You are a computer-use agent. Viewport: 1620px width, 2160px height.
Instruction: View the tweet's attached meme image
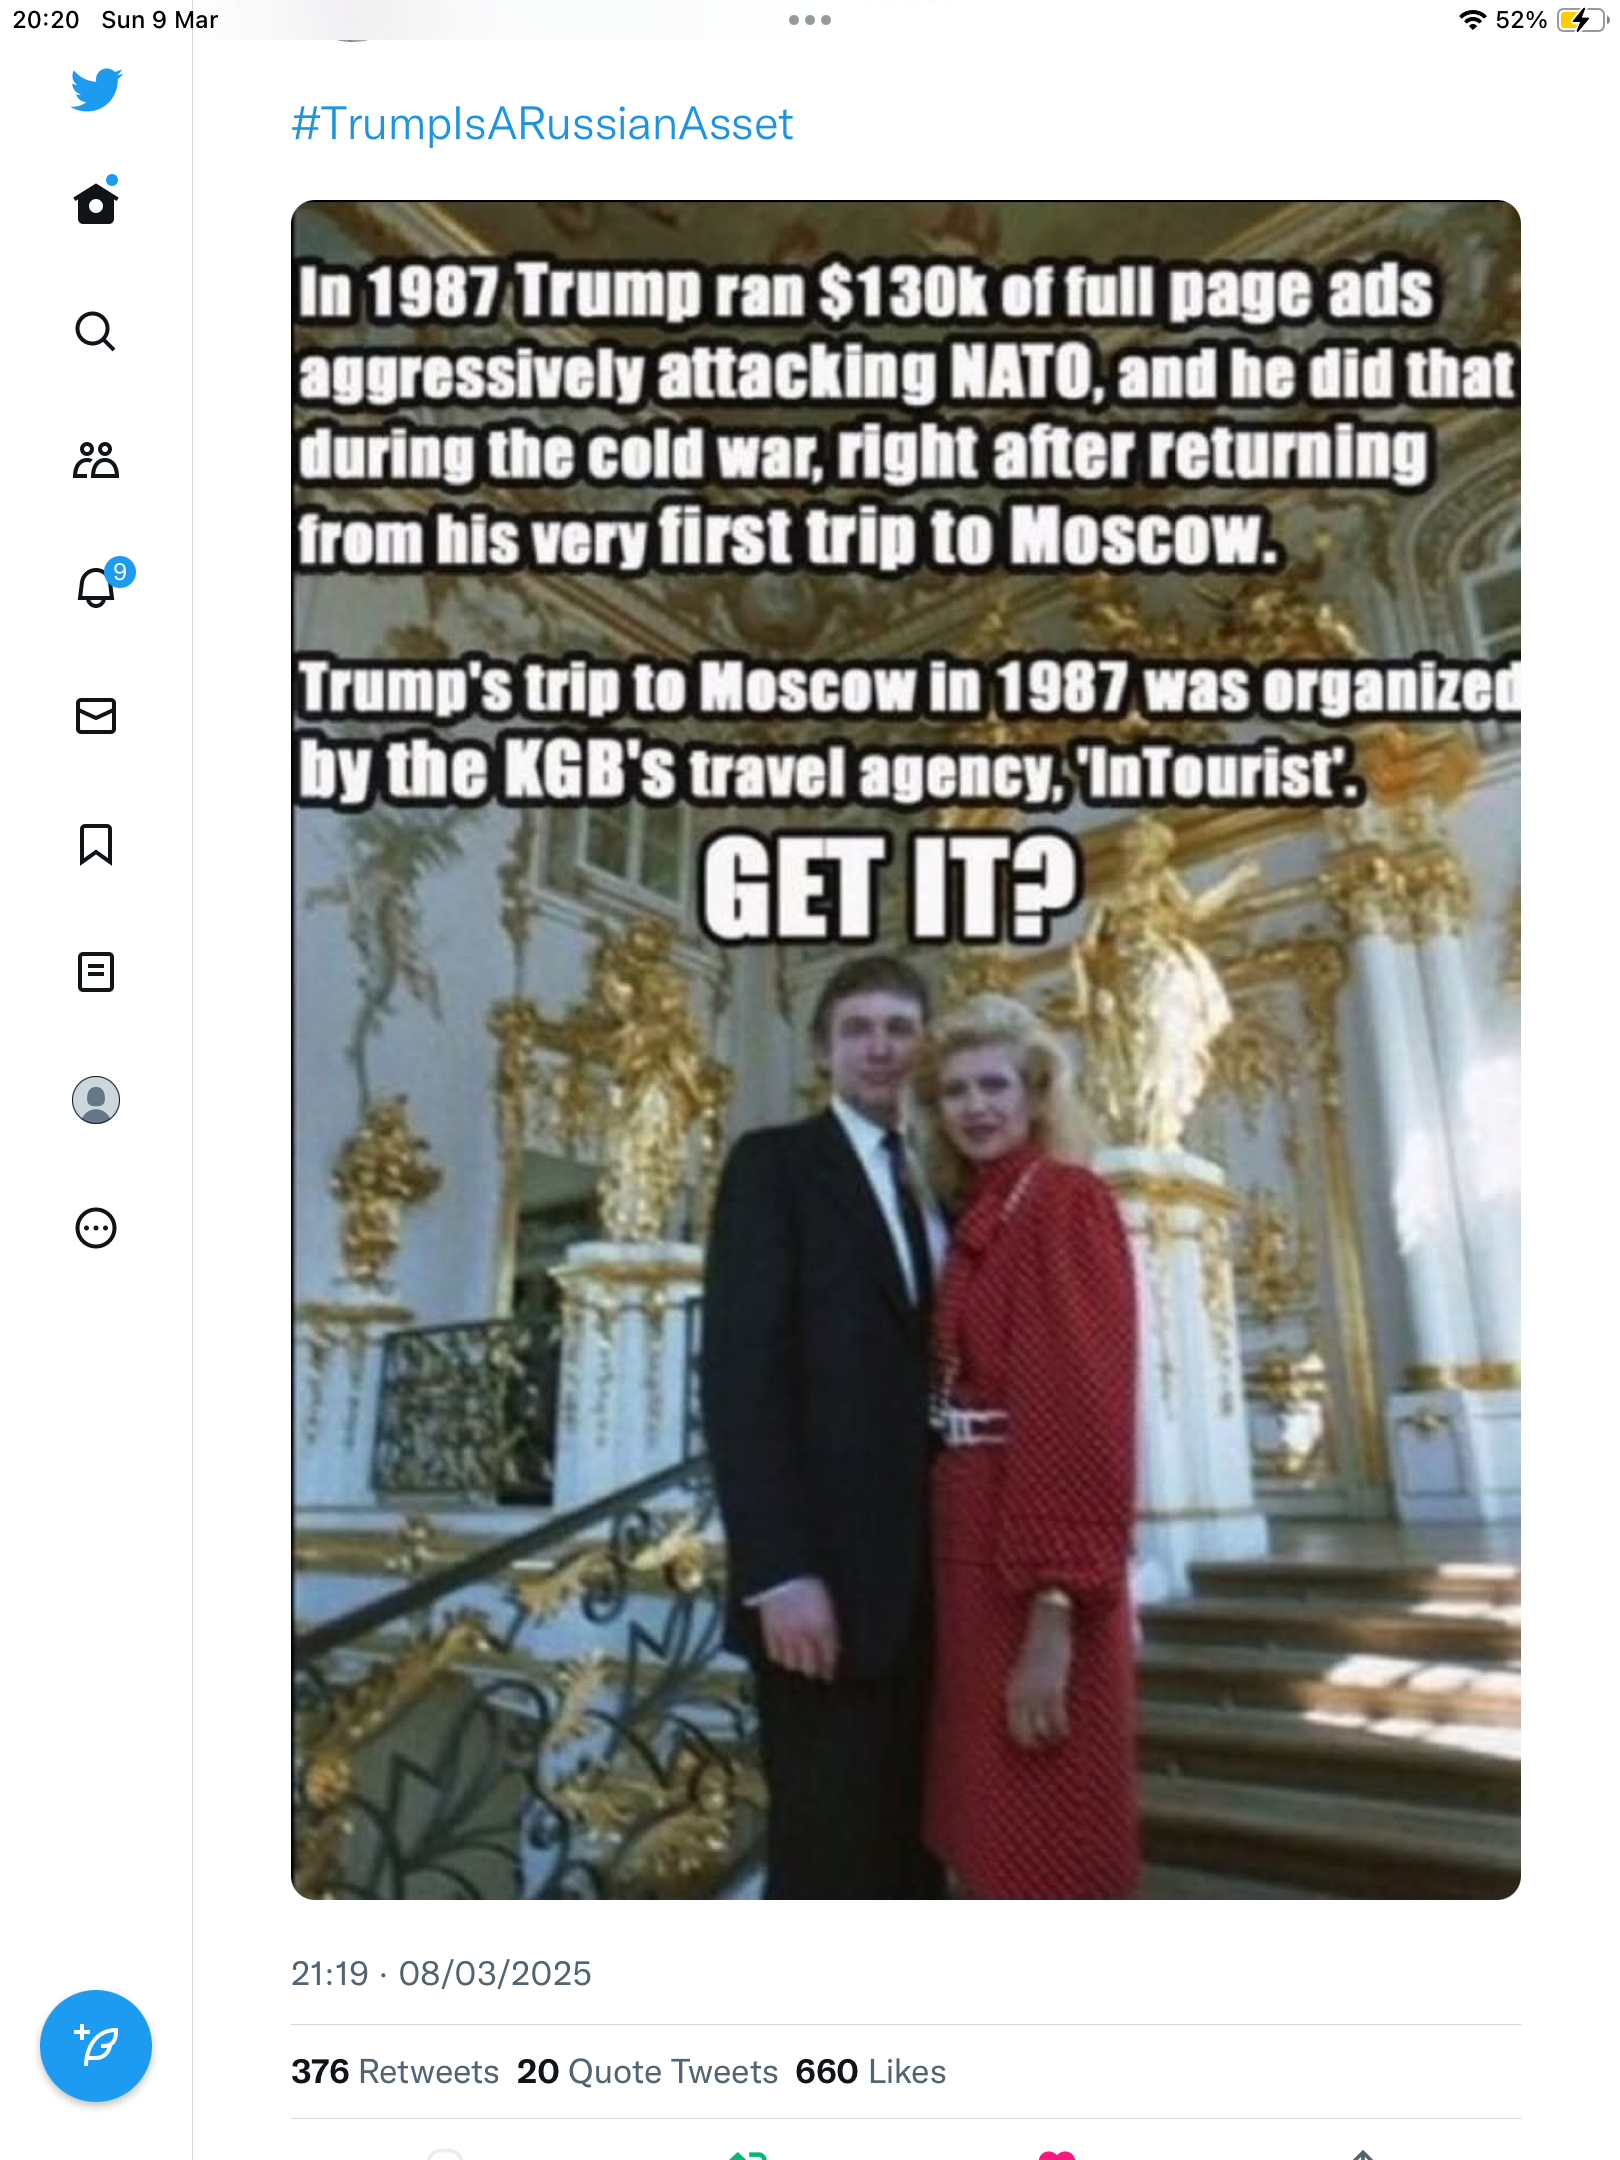(x=906, y=1050)
